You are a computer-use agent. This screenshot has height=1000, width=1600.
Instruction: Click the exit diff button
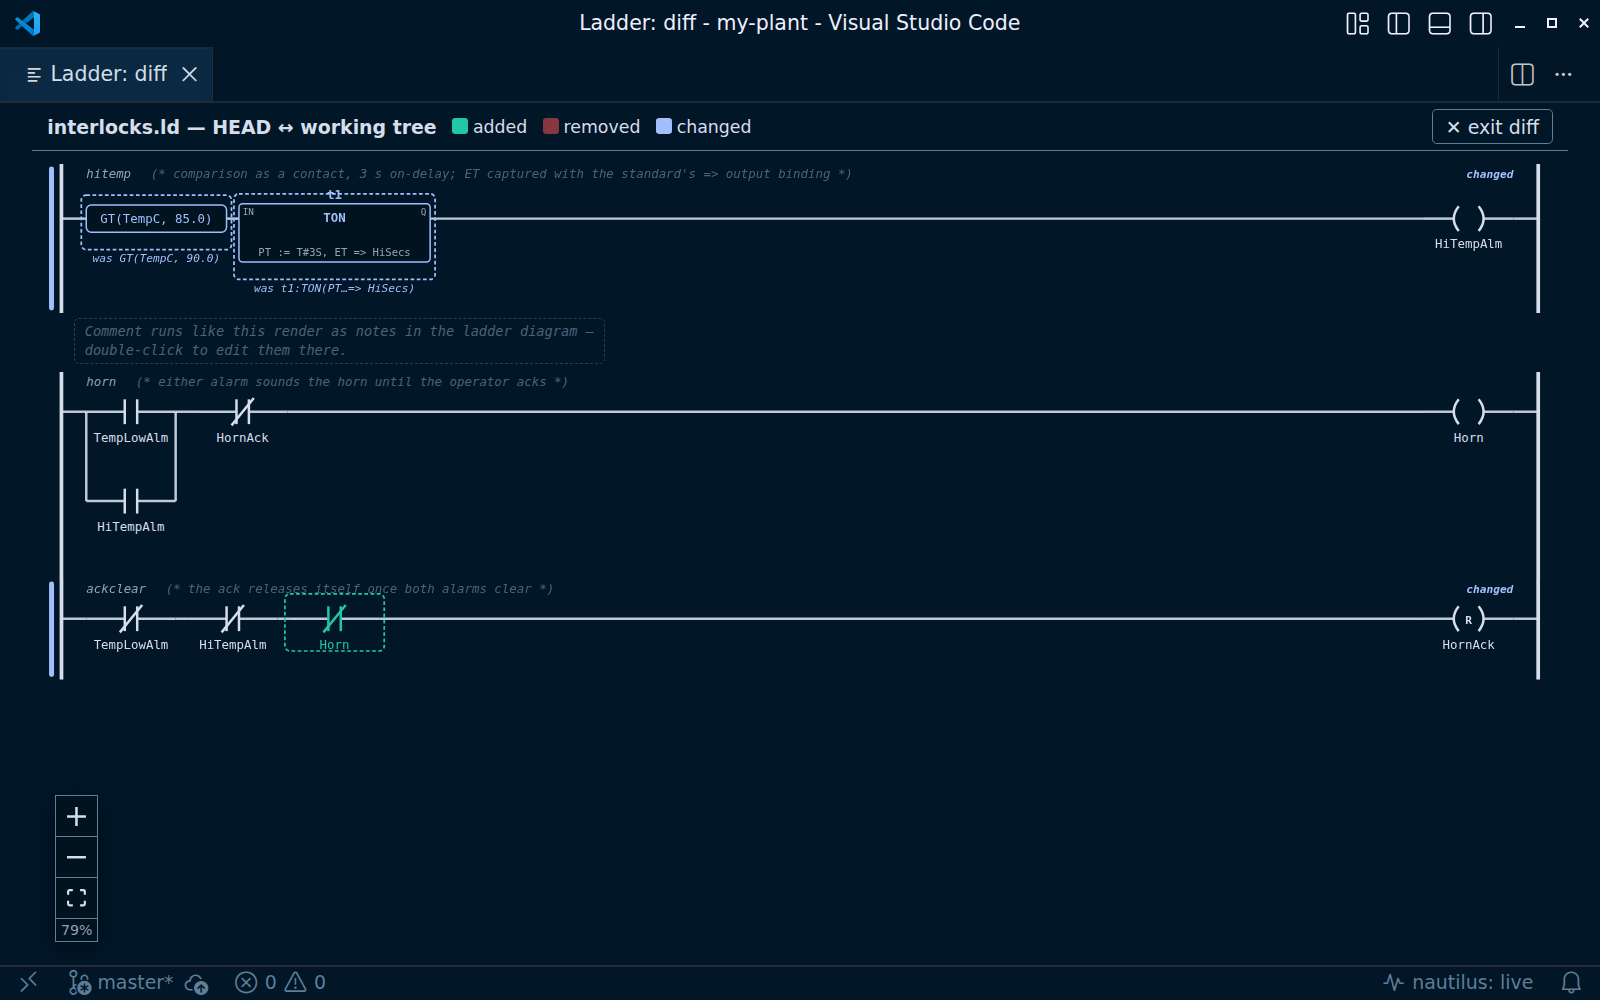pos(1492,127)
